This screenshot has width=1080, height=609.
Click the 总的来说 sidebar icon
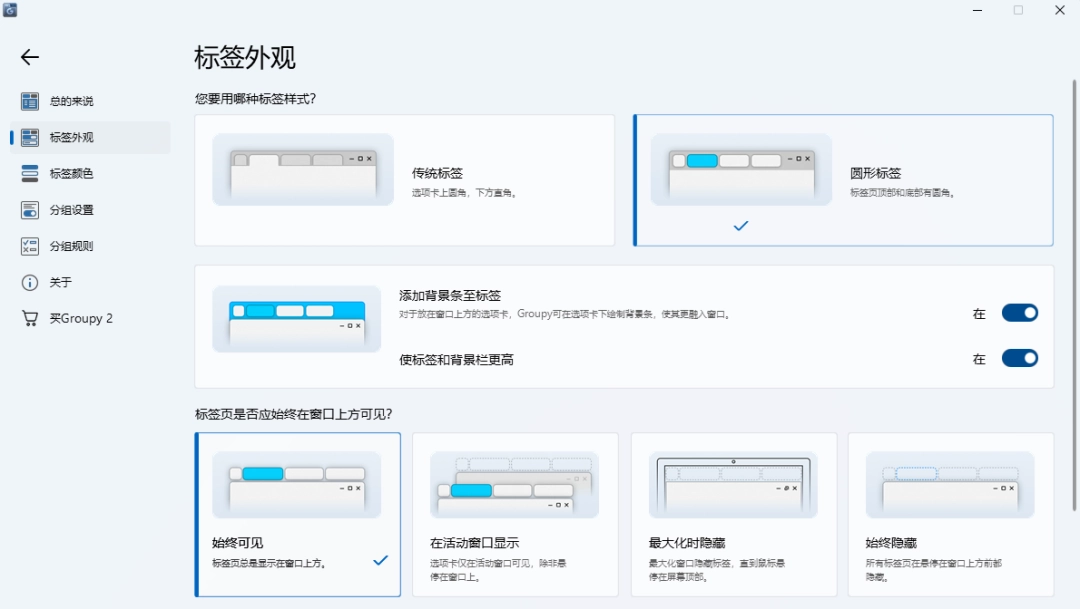(30, 101)
